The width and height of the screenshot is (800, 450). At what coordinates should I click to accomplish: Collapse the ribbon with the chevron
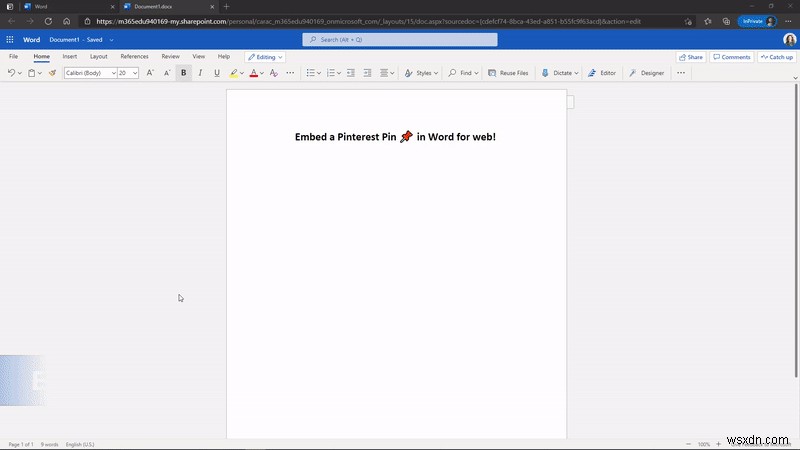point(795,78)
